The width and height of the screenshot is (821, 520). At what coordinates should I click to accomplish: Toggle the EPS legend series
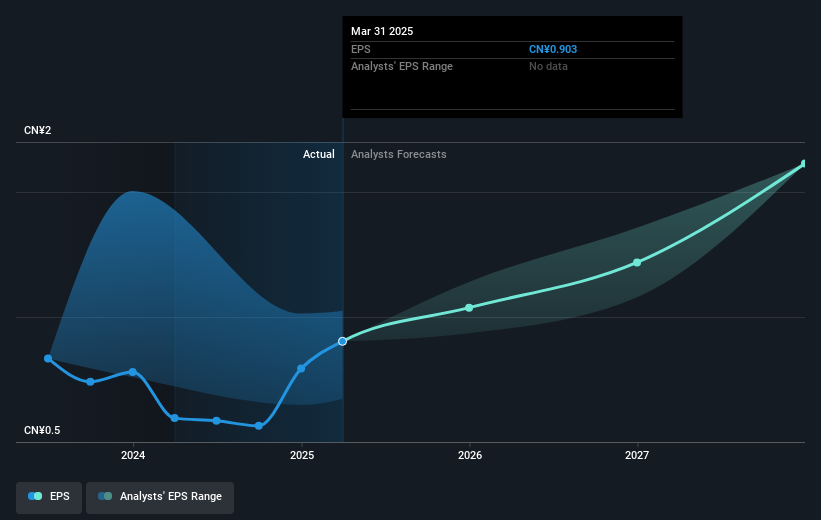click(x=49, y=496)
